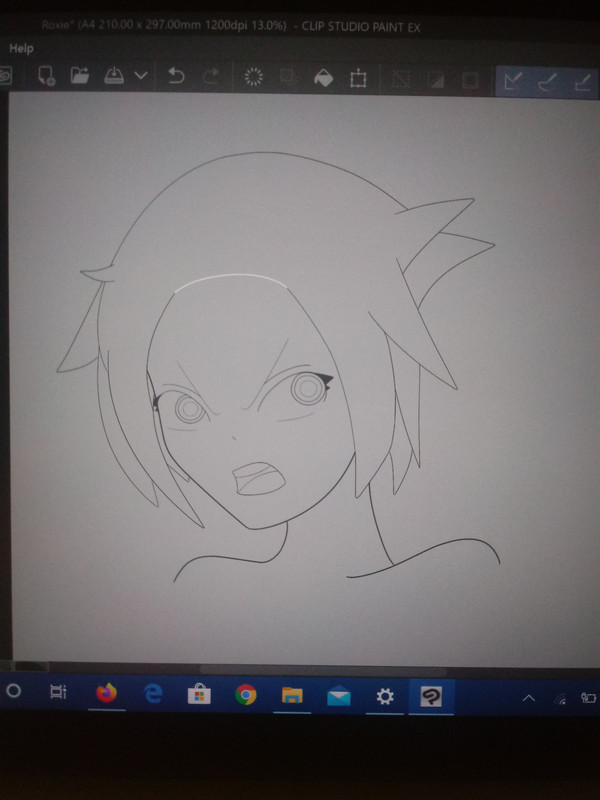Click the Scale/Rotate transform icon
The height and width of the screenshot is (800, 600).
click(x=358, y=79)
